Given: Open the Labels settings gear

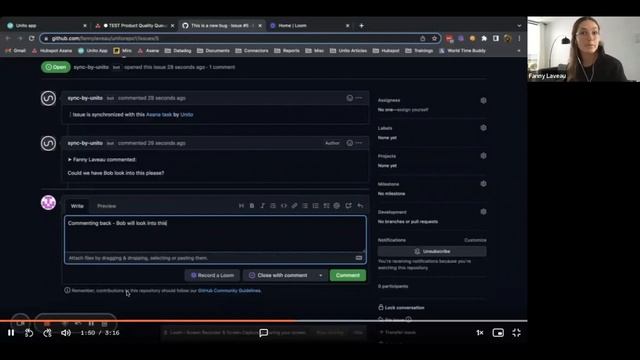Looking at the screenshot, I should click(x=483, y=128).
